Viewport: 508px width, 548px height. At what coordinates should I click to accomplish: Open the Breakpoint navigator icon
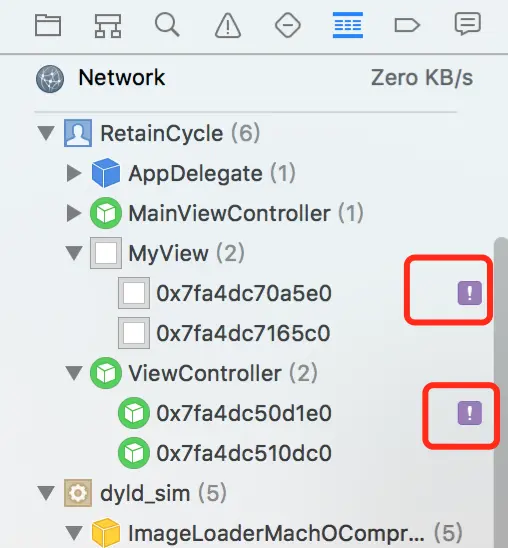(407, 26)
